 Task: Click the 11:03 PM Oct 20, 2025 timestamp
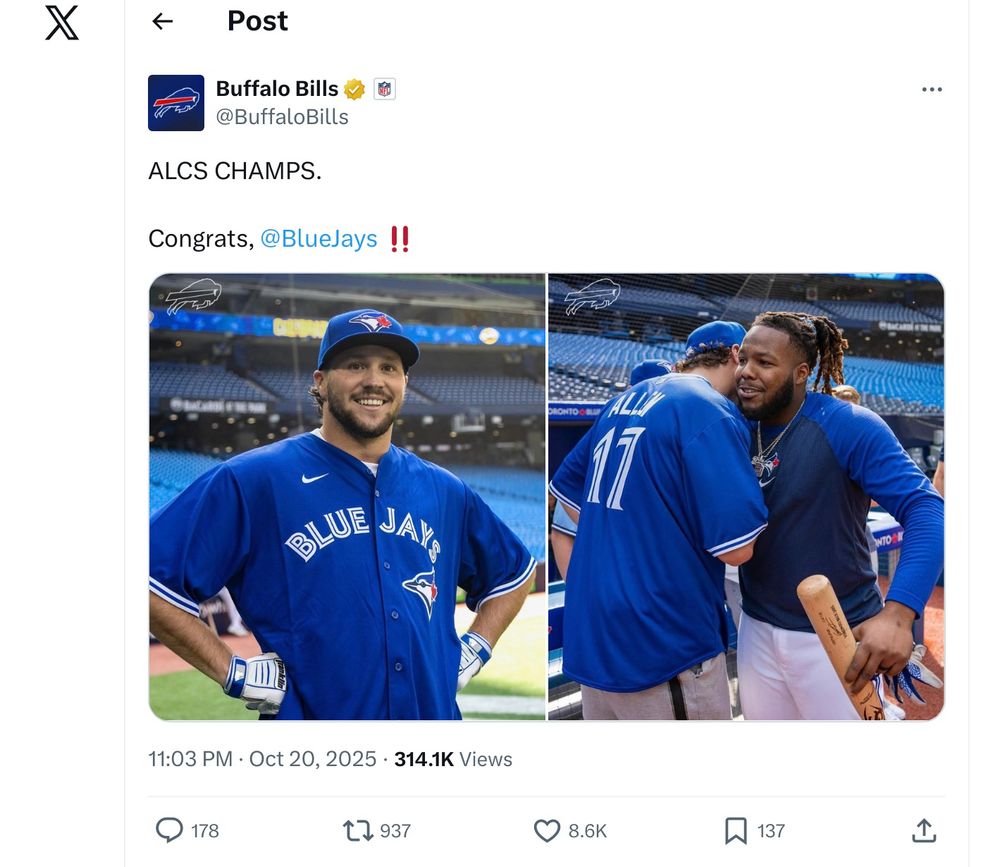point(262,759)
